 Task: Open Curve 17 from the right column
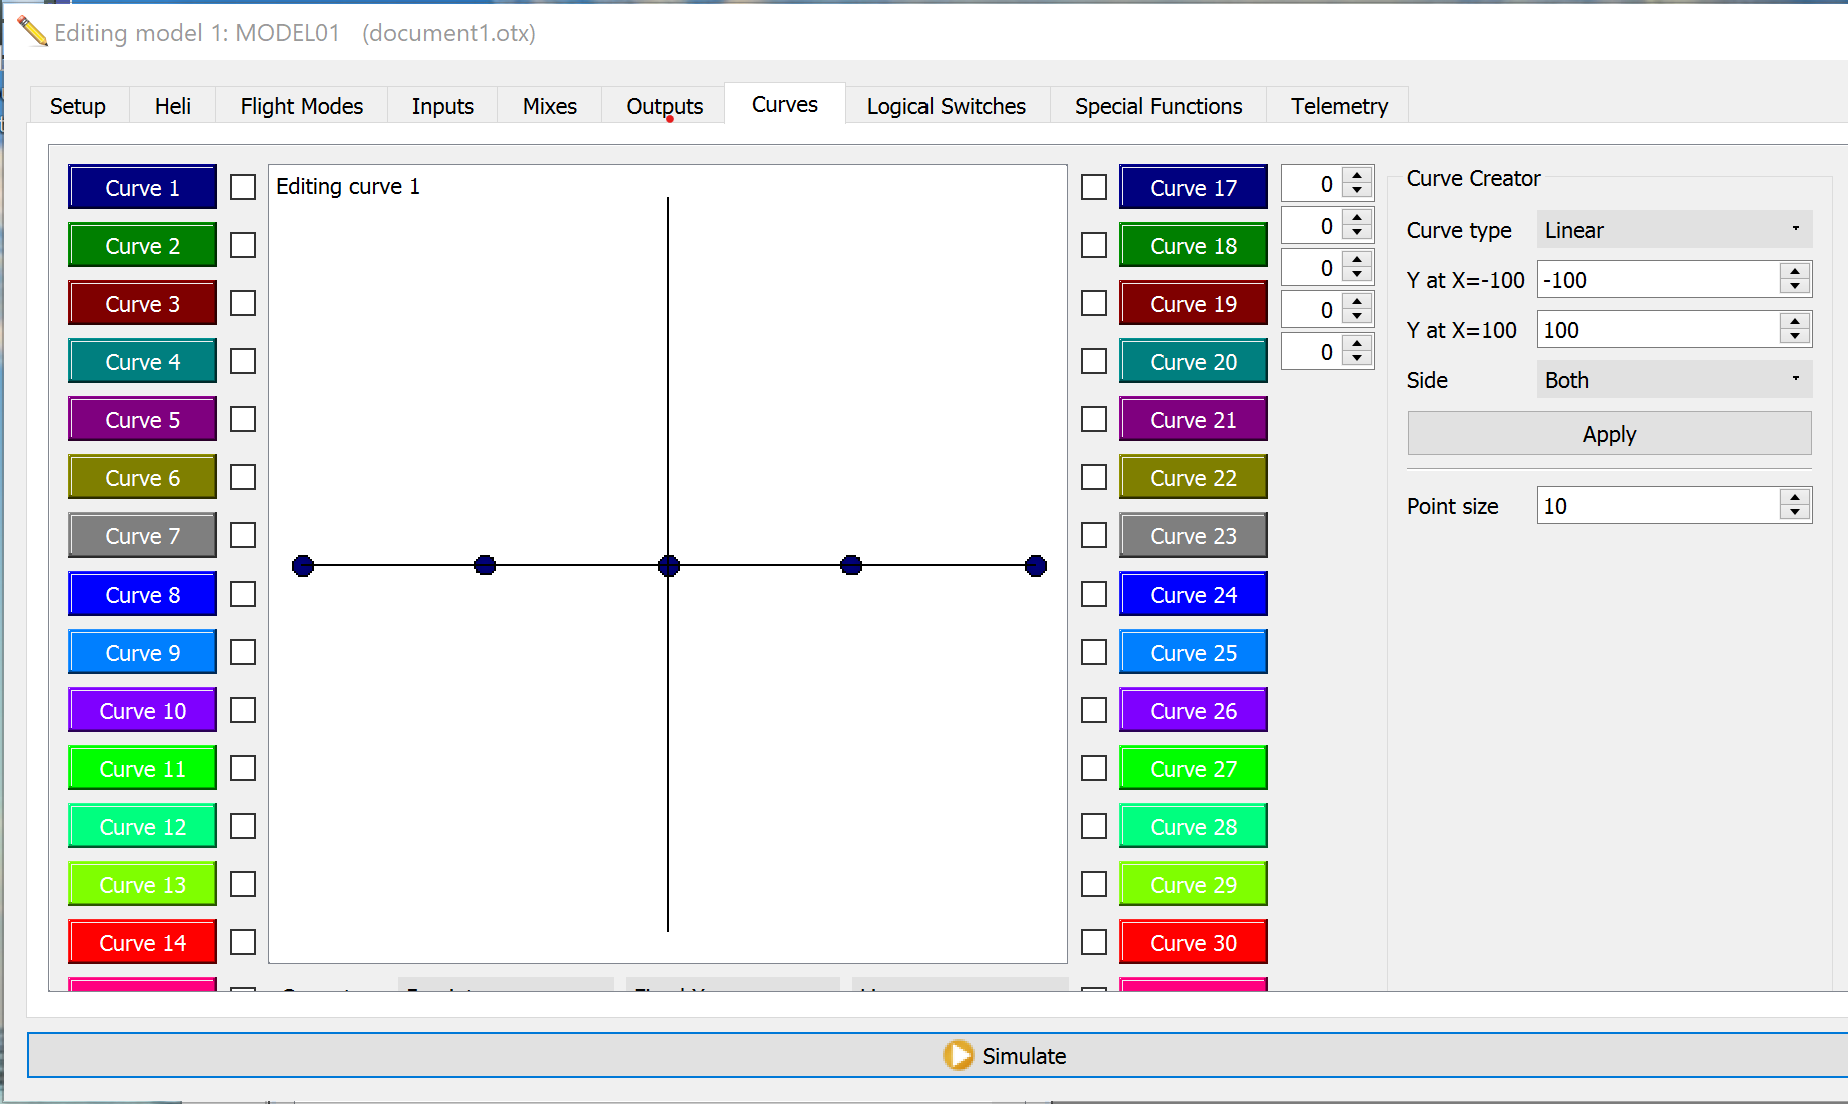pyautogui.click(x=1192, y=187)
